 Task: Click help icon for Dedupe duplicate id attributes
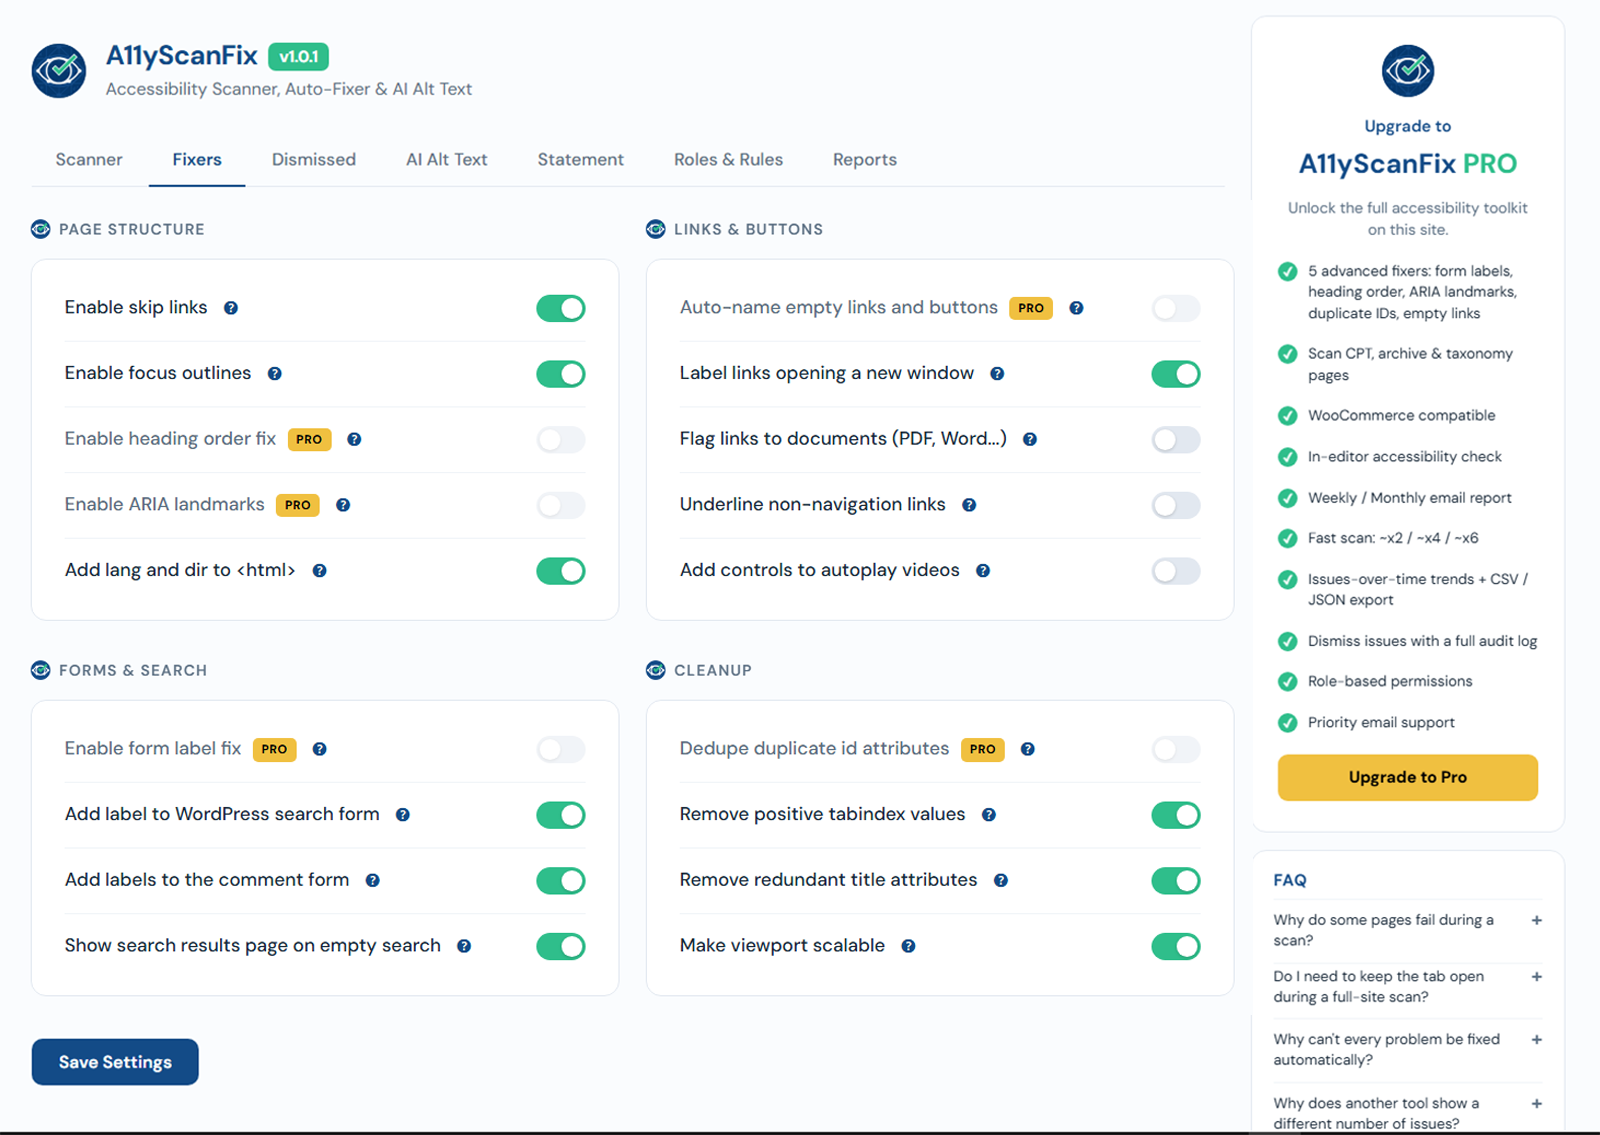[1028, 749]
